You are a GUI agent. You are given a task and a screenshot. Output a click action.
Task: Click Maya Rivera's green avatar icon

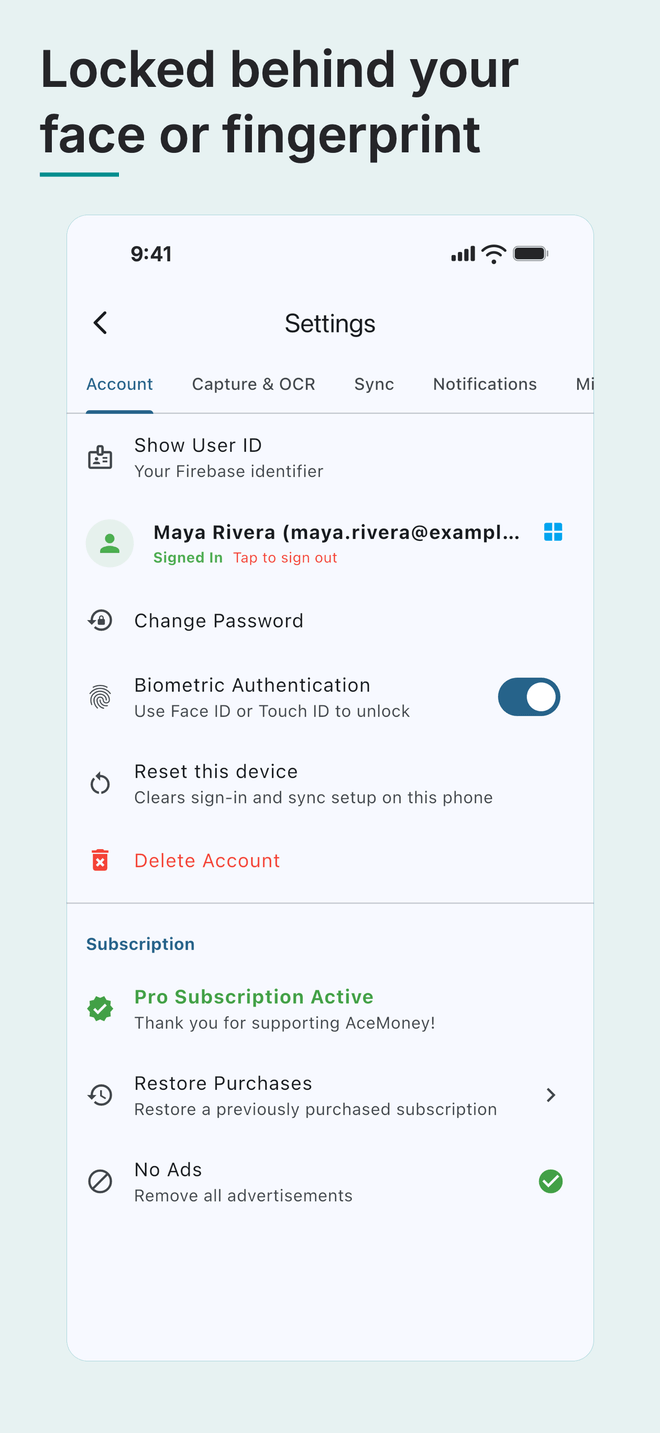(x=110, y=544)
